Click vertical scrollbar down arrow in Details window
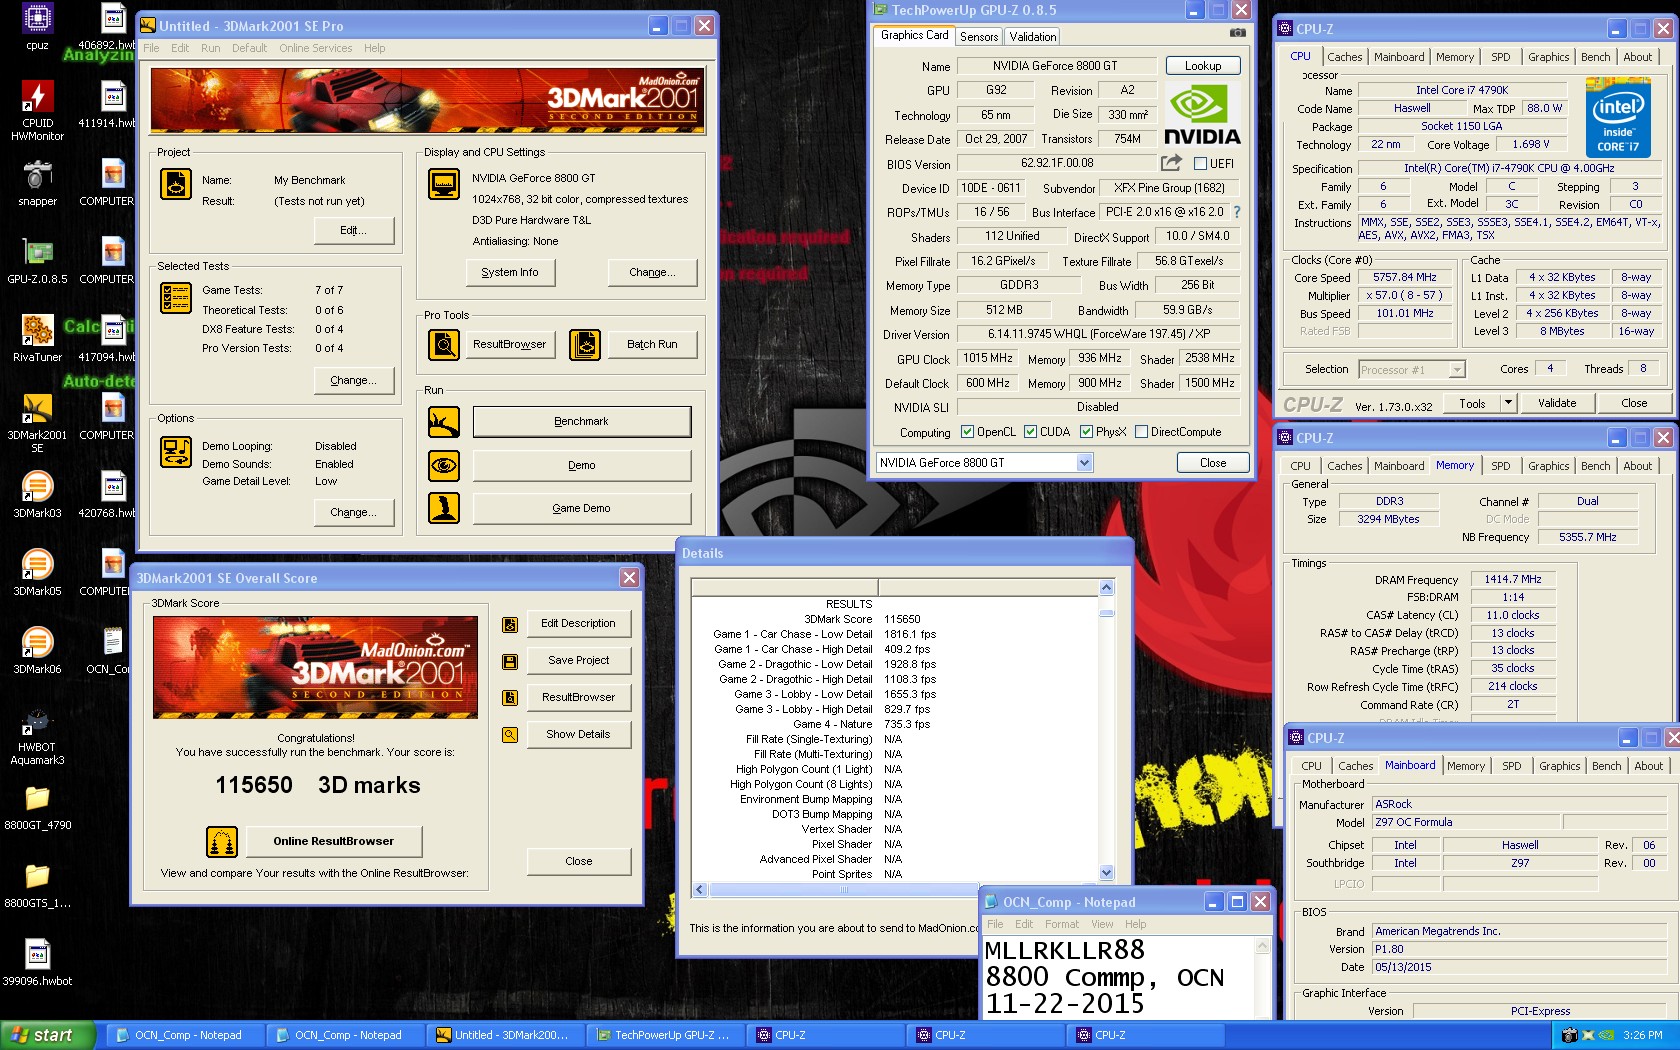1680x1050 pixels. click(1106, 873)
